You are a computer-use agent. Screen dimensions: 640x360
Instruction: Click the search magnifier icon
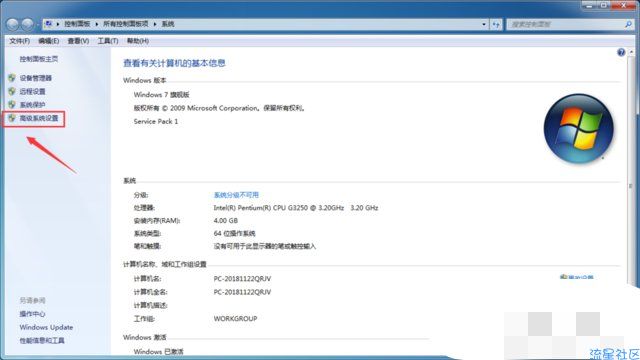pos(628,24)
